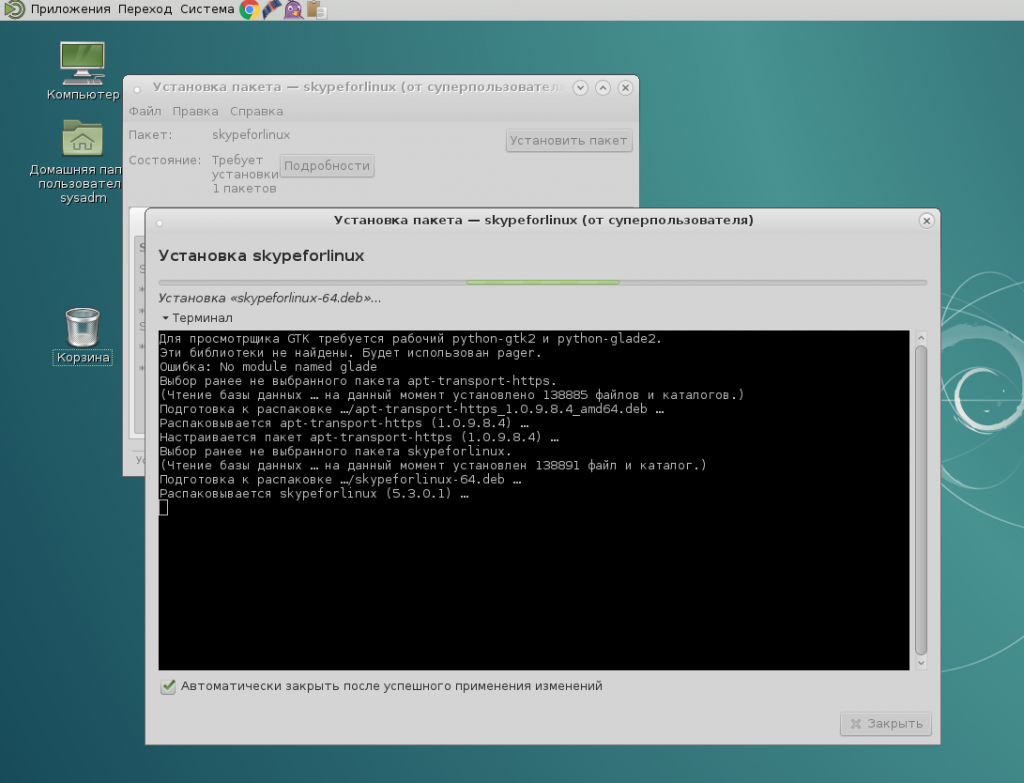This screenshot has width=1024, height=783.
Task: Click terminal line 'Распаковывается skypeforlinux (5.3.0.1)'
Action: 314,494
